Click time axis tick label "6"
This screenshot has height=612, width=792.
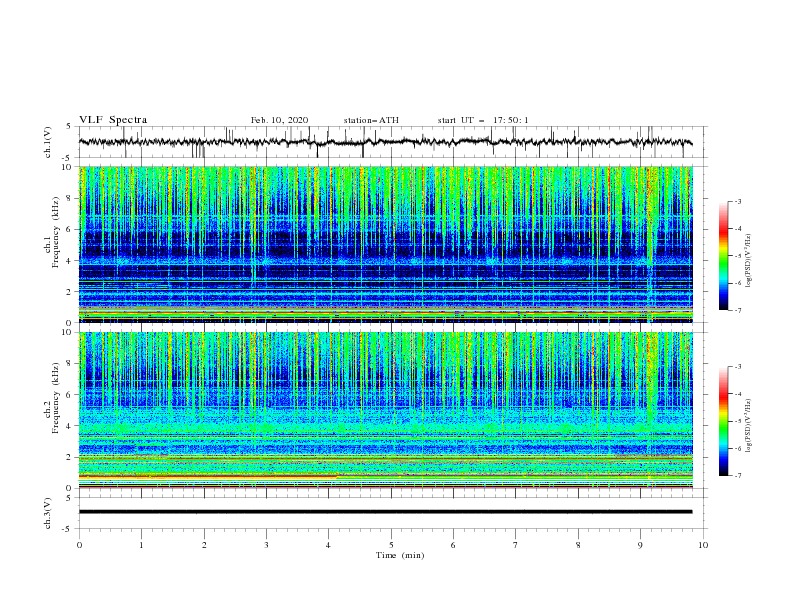(x=454, y=545)
